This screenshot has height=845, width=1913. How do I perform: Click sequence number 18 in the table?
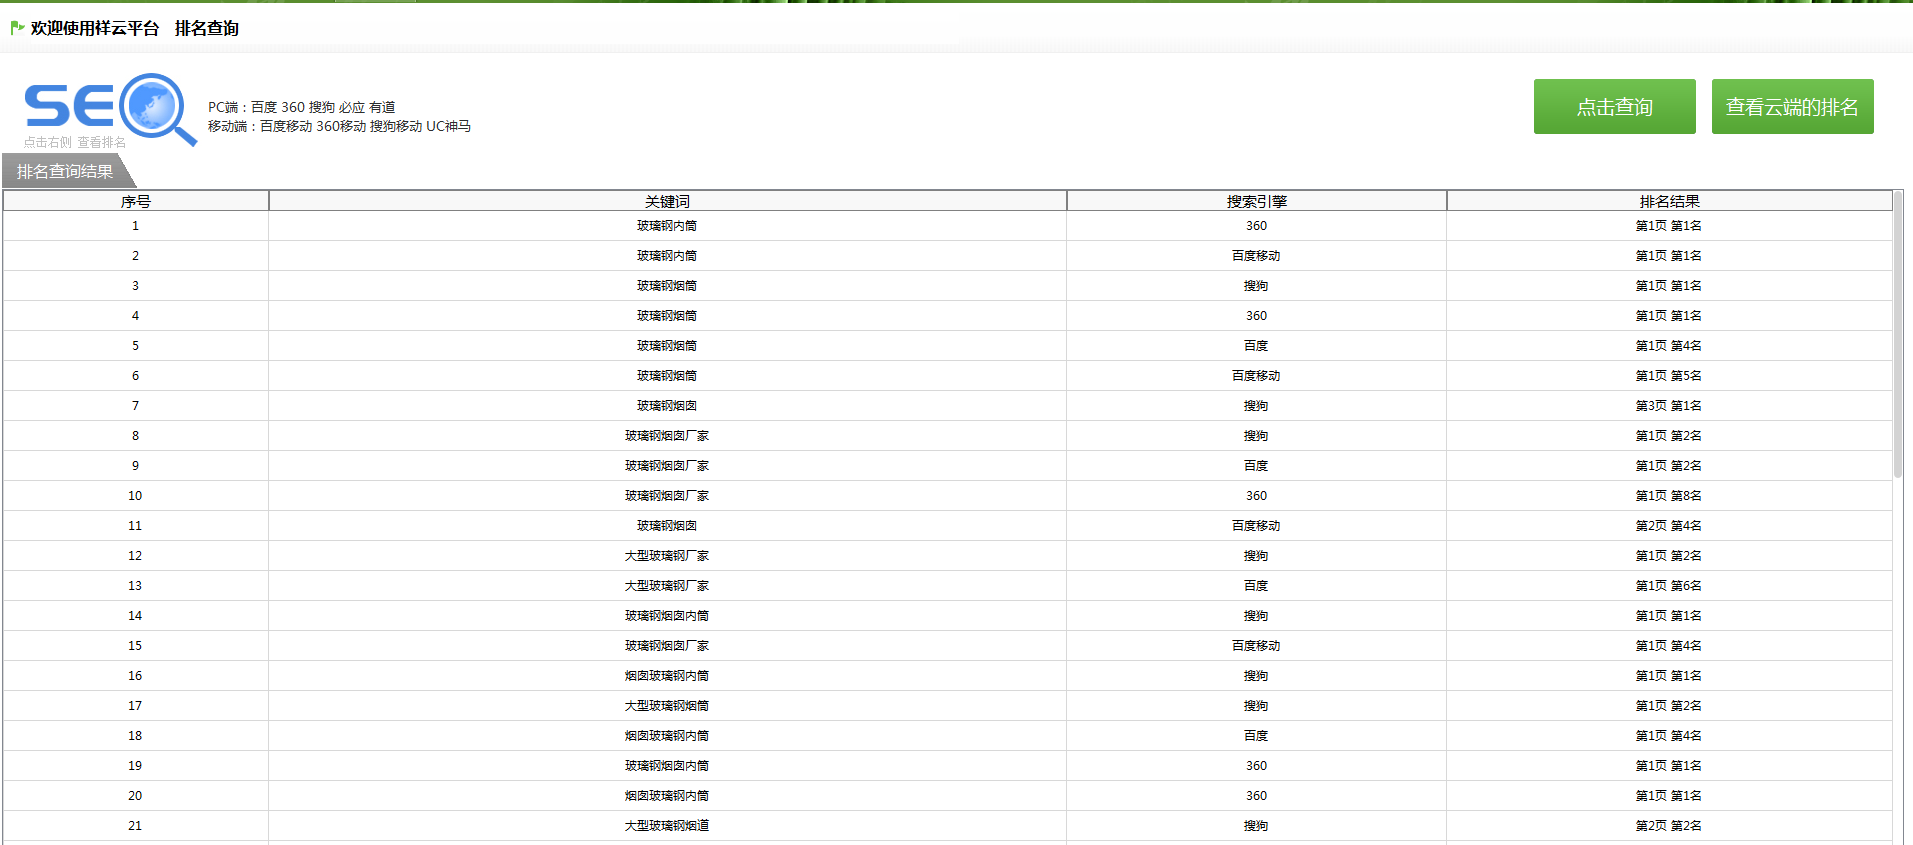[135, 736]
